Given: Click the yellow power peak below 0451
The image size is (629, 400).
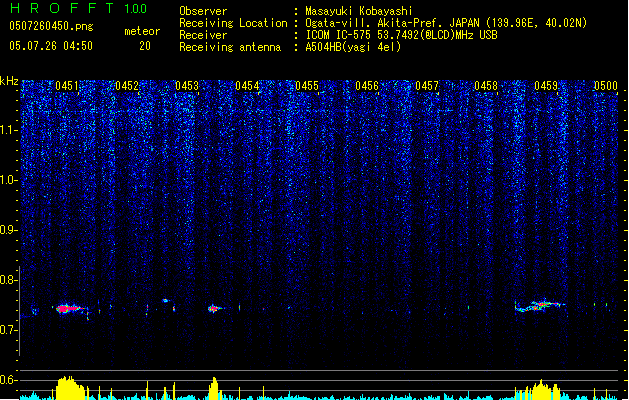Looking at the screenshot, I should [70, 388].
